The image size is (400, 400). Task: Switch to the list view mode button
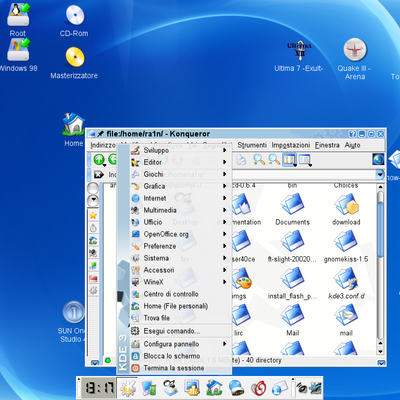point(305,160)
